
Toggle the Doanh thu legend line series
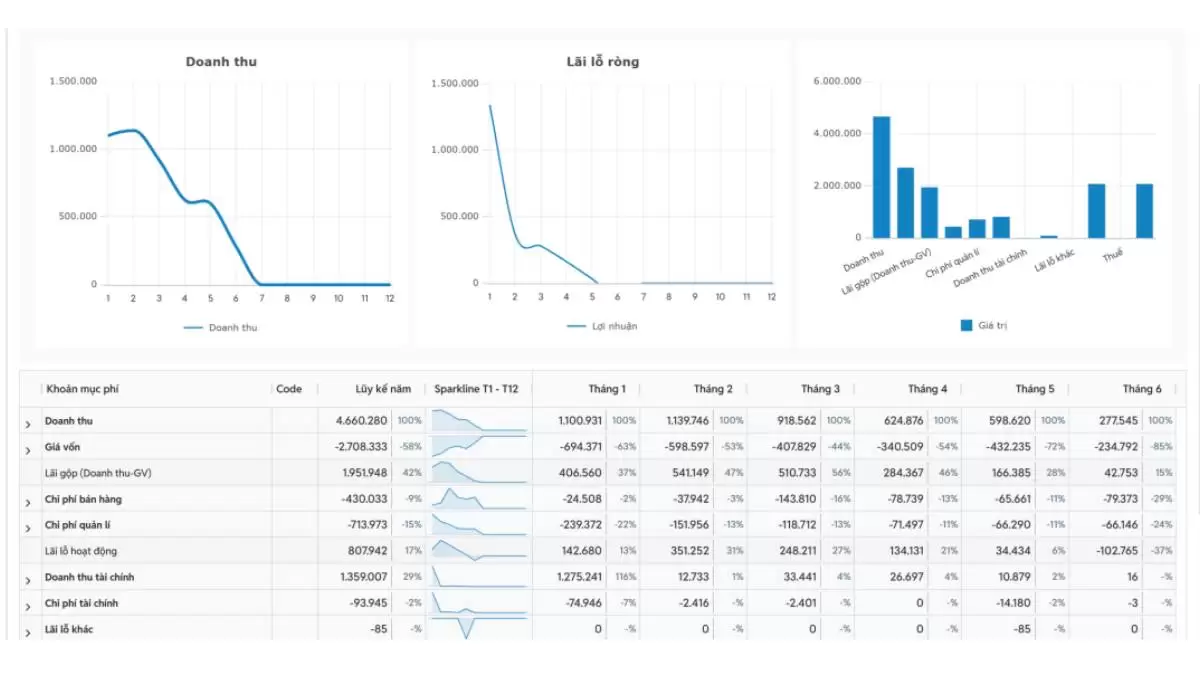click(x=220, y=327)
